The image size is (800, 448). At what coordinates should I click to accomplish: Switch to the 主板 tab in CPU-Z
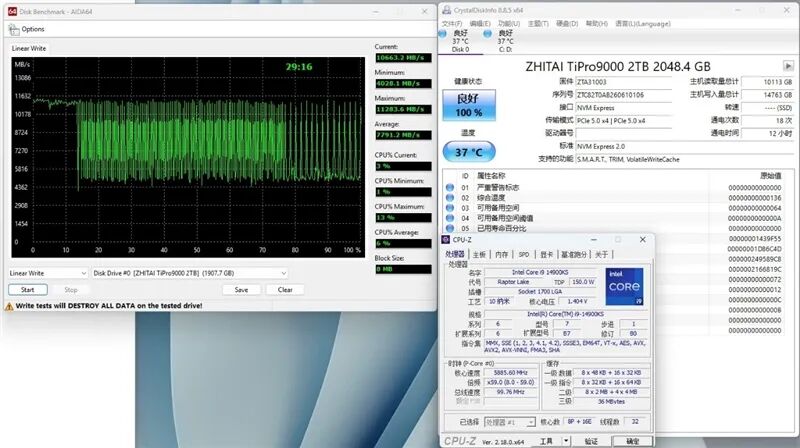coord(479,255)
